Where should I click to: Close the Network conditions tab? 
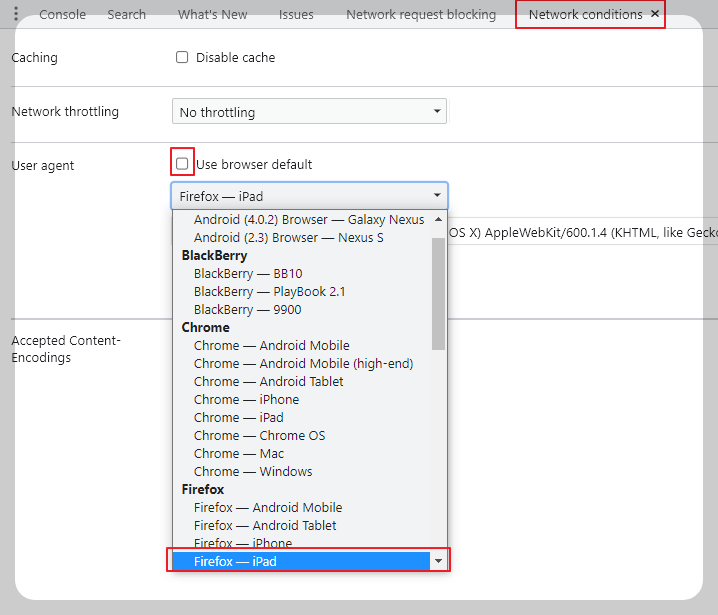click(655, 14)
